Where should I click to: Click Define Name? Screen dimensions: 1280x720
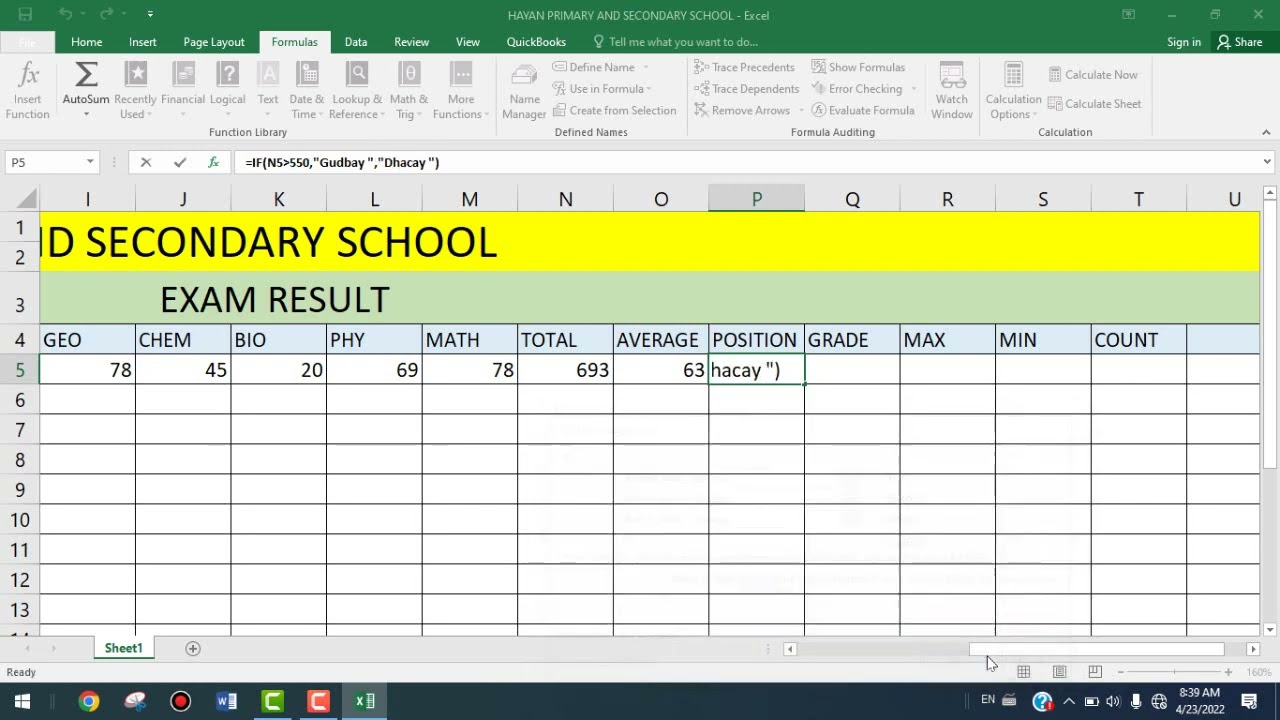[x=593, y=67]
